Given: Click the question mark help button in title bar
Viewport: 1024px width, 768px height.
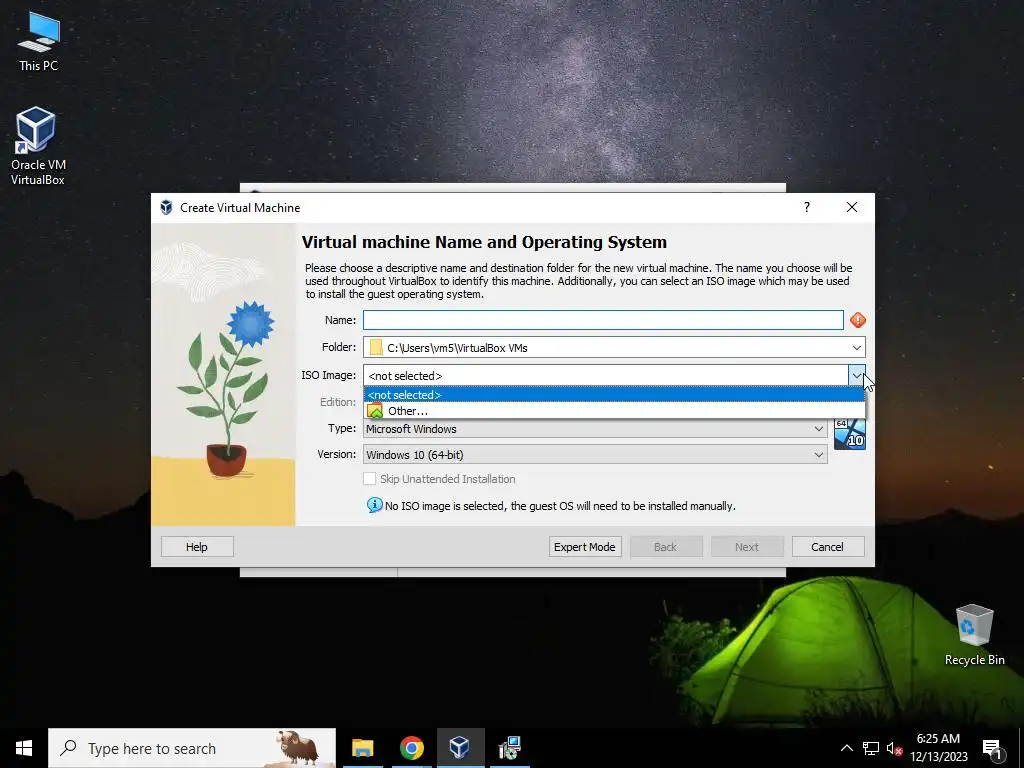Looking at the screenshot, I should (807, 208).
